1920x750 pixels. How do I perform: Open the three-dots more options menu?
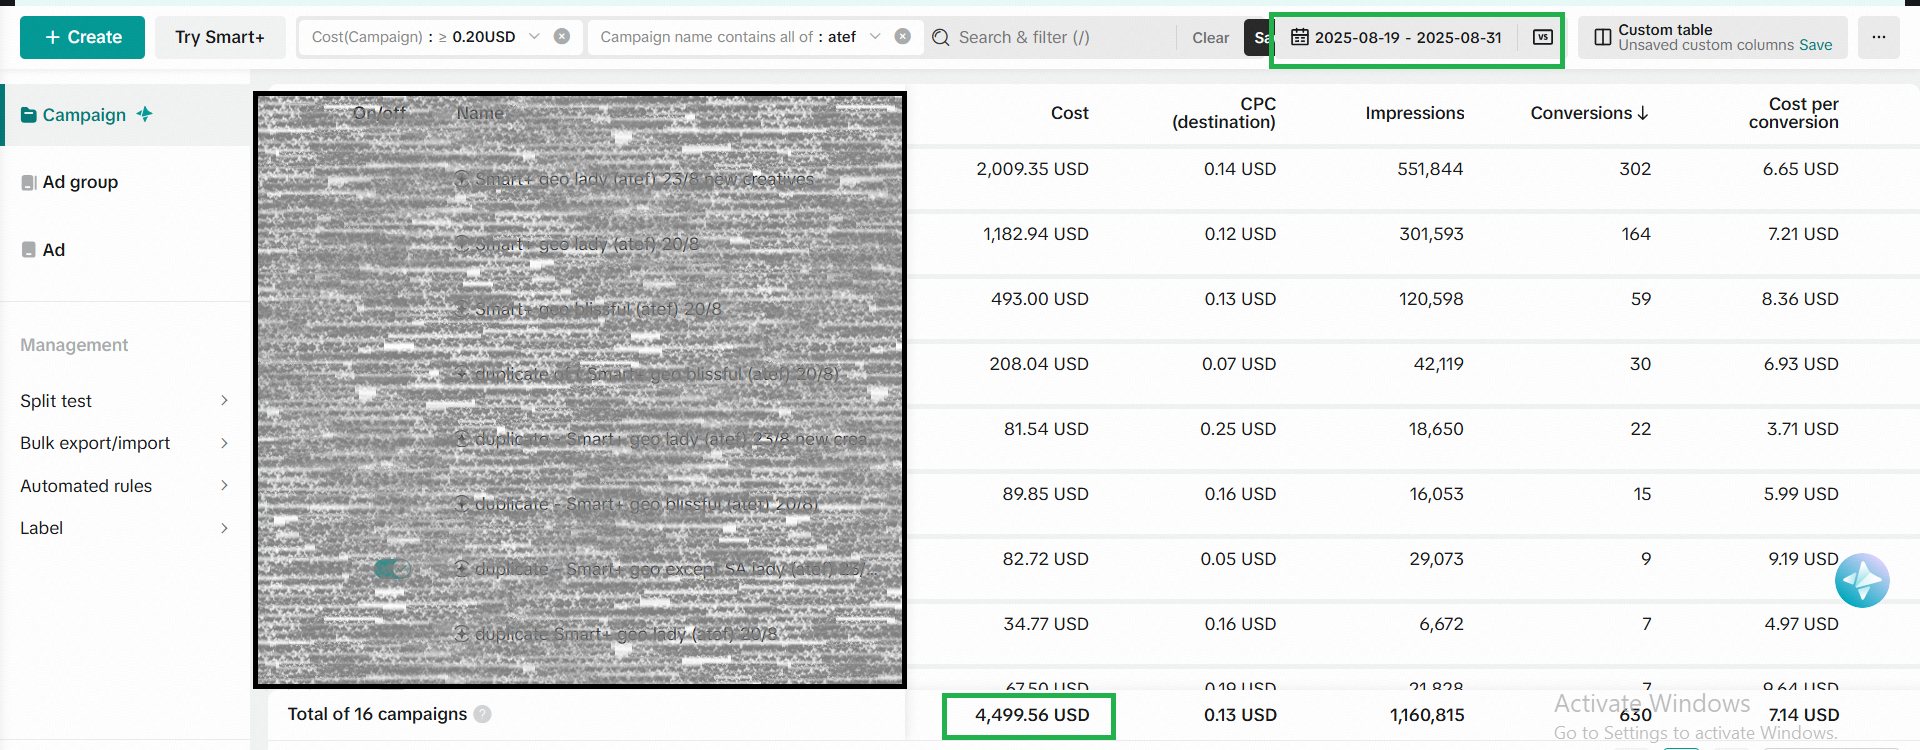click(x=1878, y=37)
